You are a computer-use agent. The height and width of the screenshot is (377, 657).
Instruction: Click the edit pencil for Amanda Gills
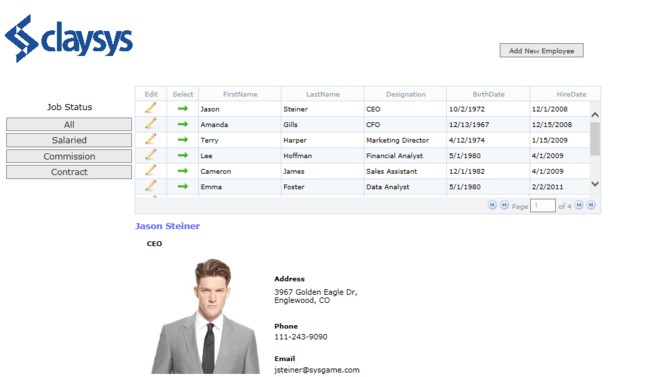(x=151, y=124)
